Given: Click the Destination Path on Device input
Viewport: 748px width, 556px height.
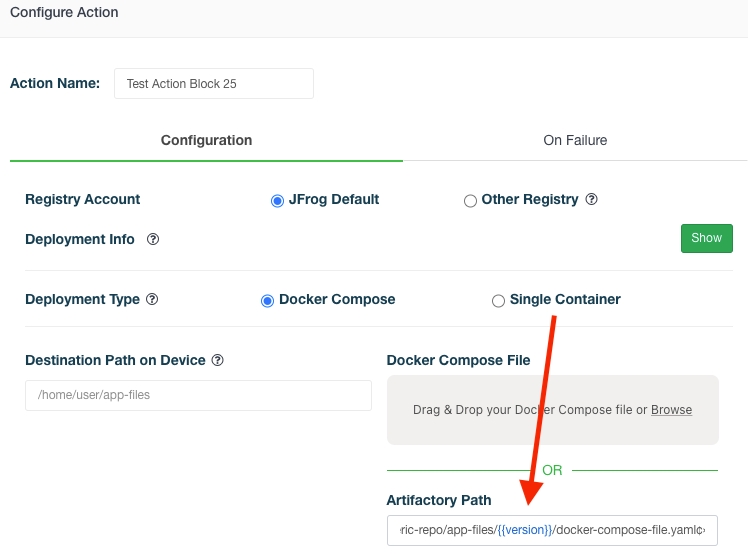Looking at the screenshot, I should tap(198, 395).
